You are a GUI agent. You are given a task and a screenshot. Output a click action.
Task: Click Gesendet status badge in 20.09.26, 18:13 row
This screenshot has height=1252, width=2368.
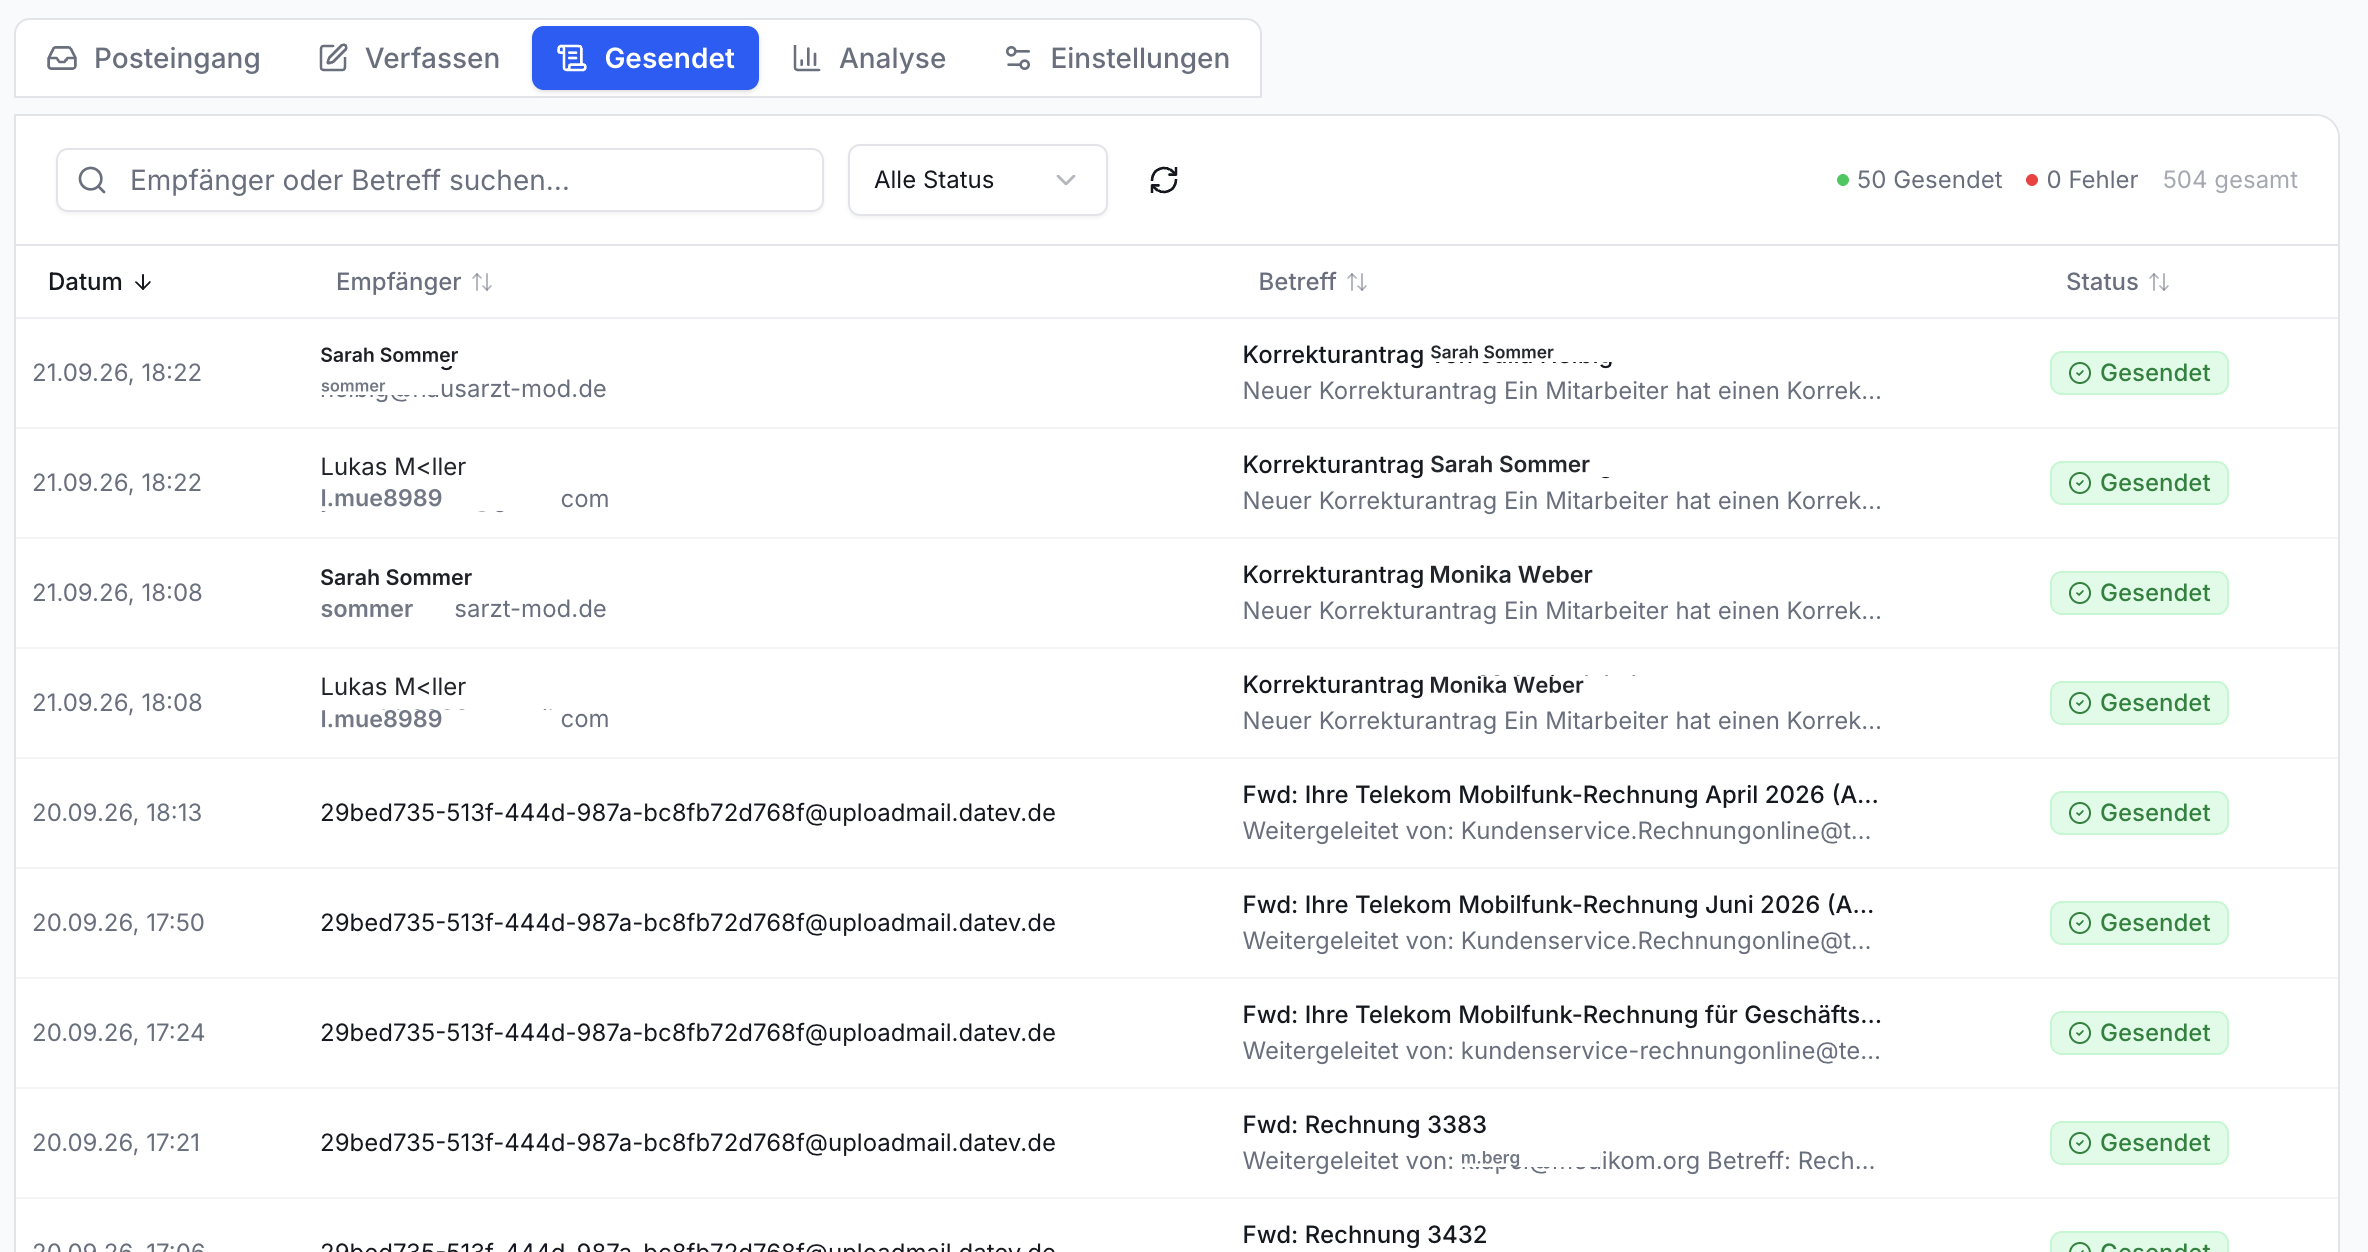click(x=2139, y=813)
